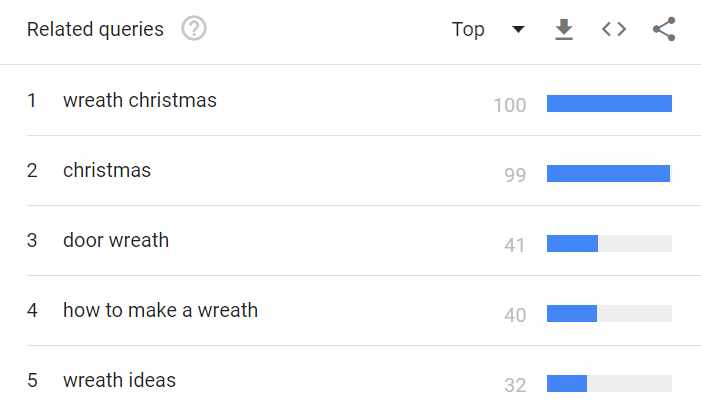Image resolution: width=701 pixels, height=412 pixels.
Task: Open the 'wreath ideas' query
Action: pyautogui.click(x=119, y=380)
